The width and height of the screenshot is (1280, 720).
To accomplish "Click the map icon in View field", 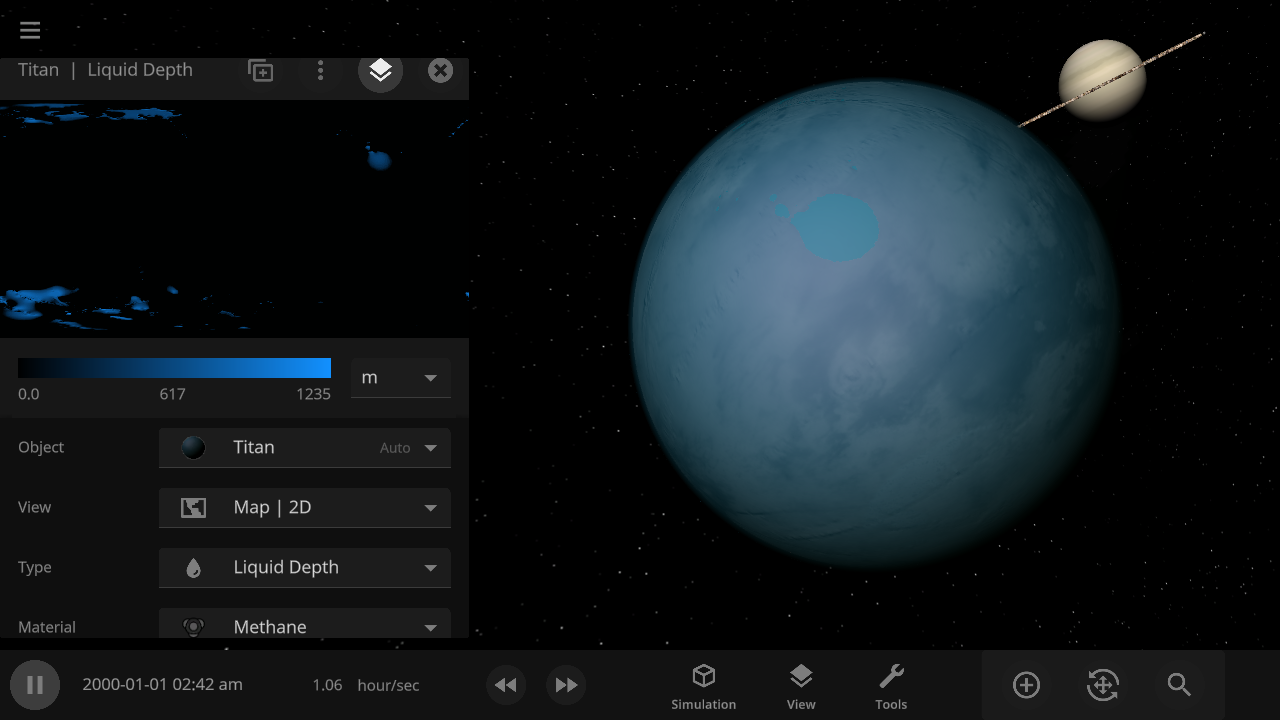I will click(x=193, y=508).
